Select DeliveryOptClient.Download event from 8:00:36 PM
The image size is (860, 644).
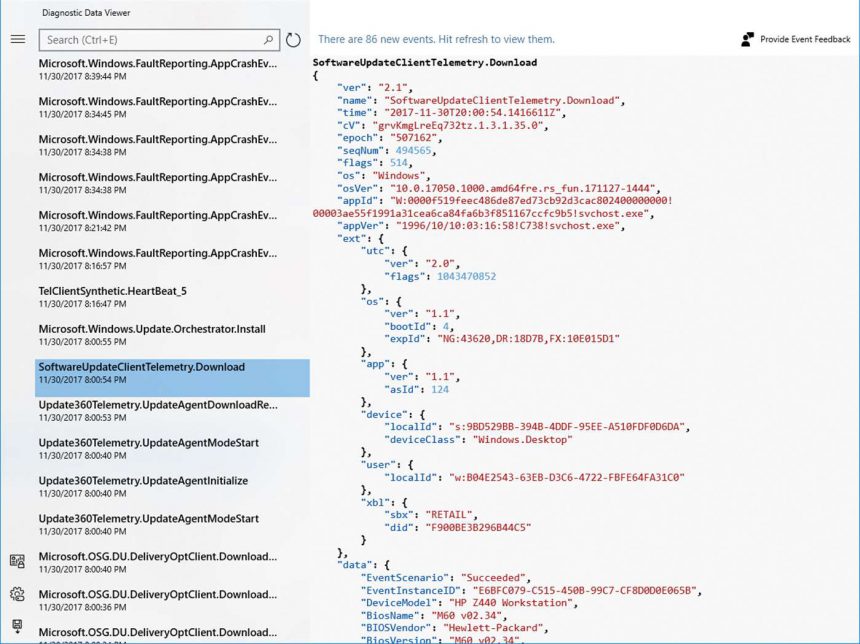coord(172,600)
